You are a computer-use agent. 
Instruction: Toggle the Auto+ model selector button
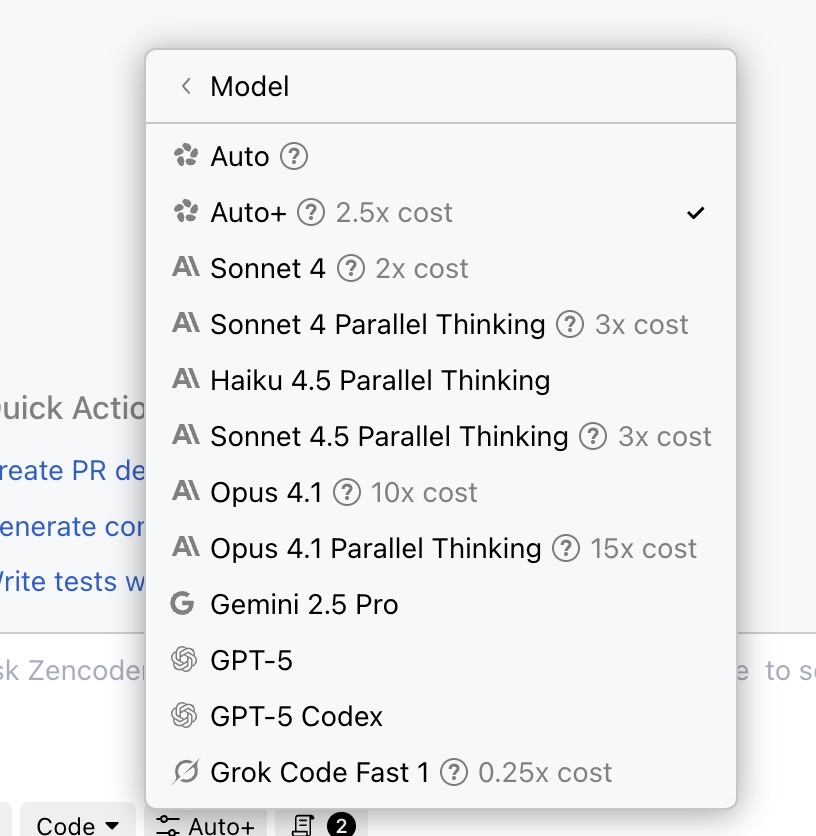tap(206, 825)
